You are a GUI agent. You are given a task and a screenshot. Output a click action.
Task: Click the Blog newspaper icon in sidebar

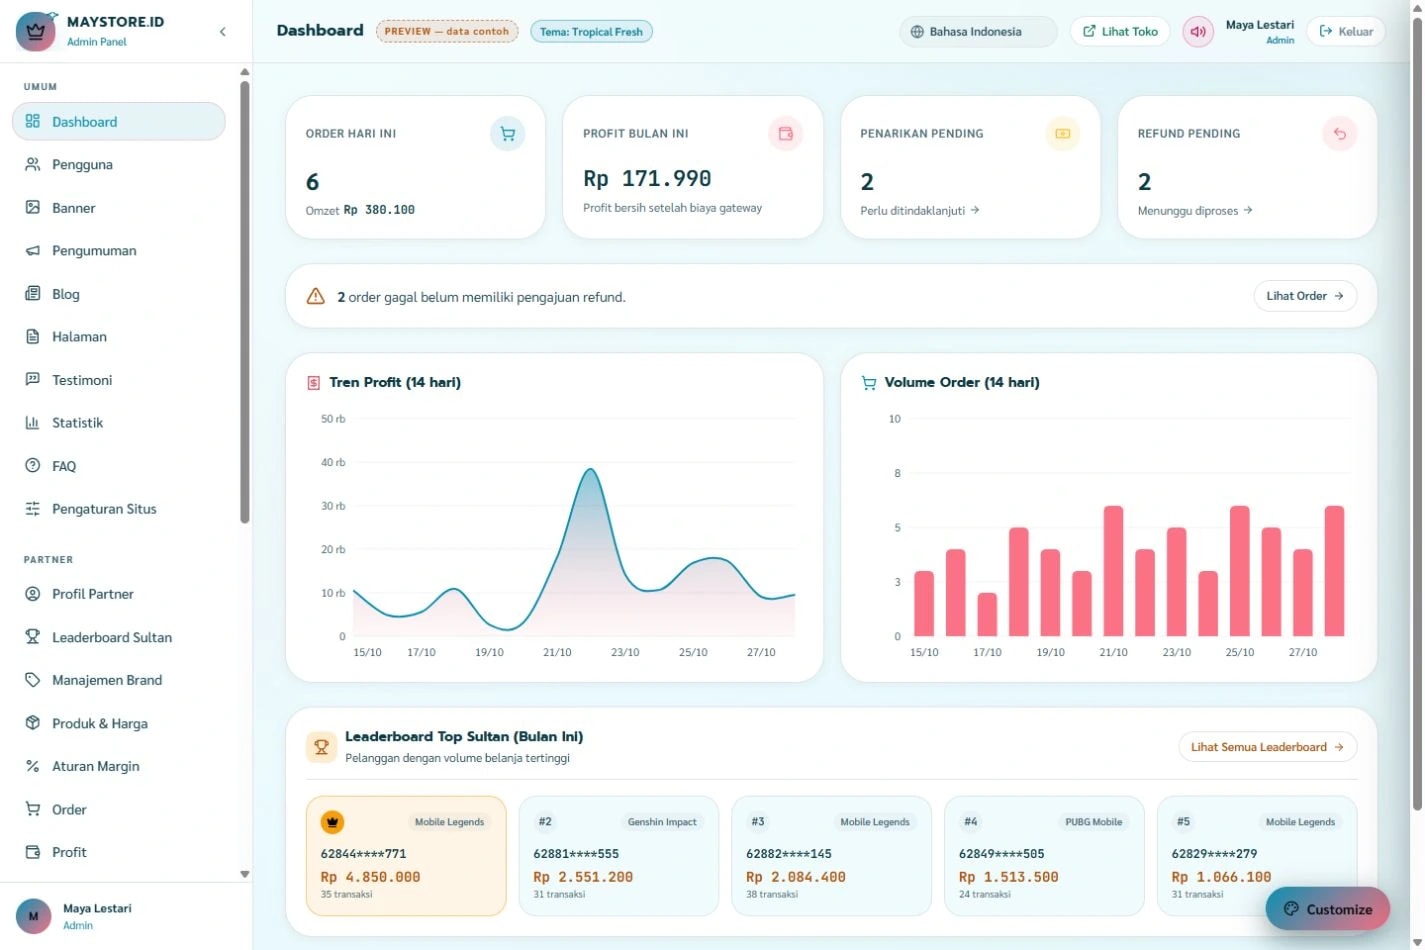33,294
